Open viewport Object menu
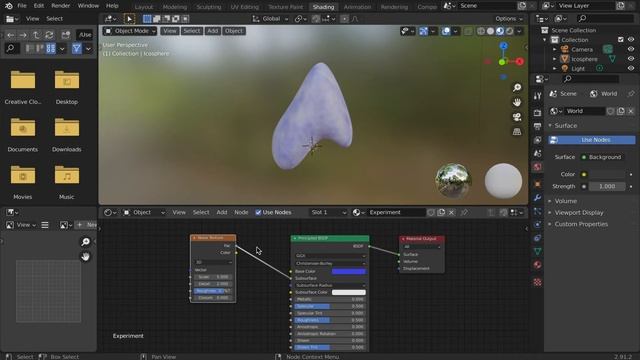The image size is (640, 360). coord(233,31)
